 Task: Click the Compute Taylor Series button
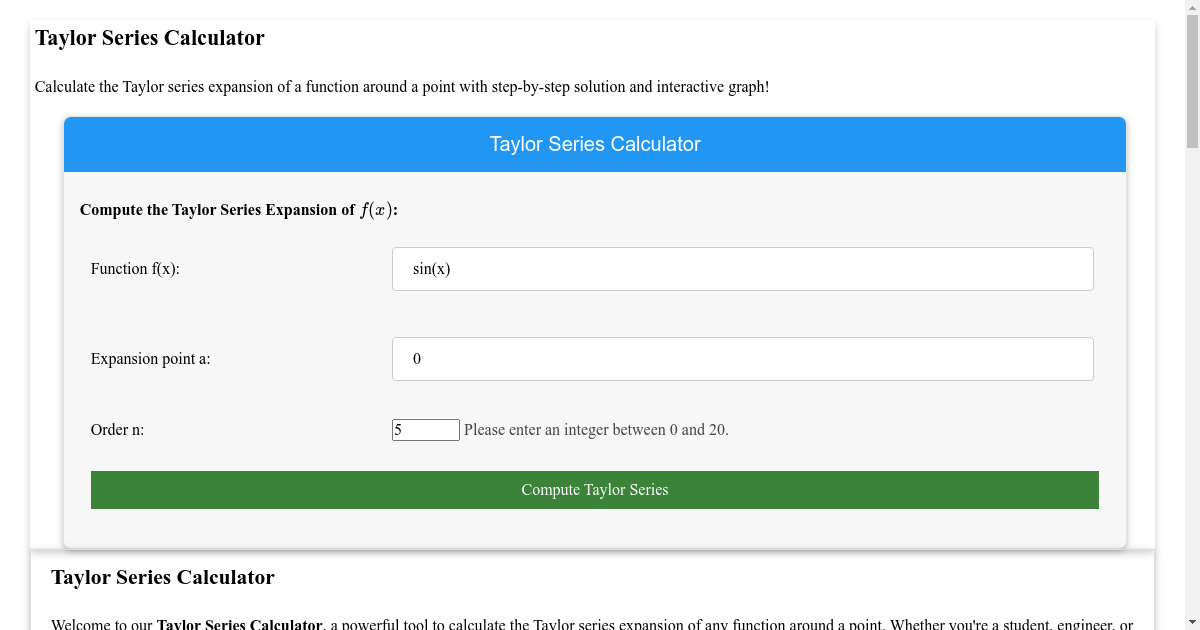point(595,489)
